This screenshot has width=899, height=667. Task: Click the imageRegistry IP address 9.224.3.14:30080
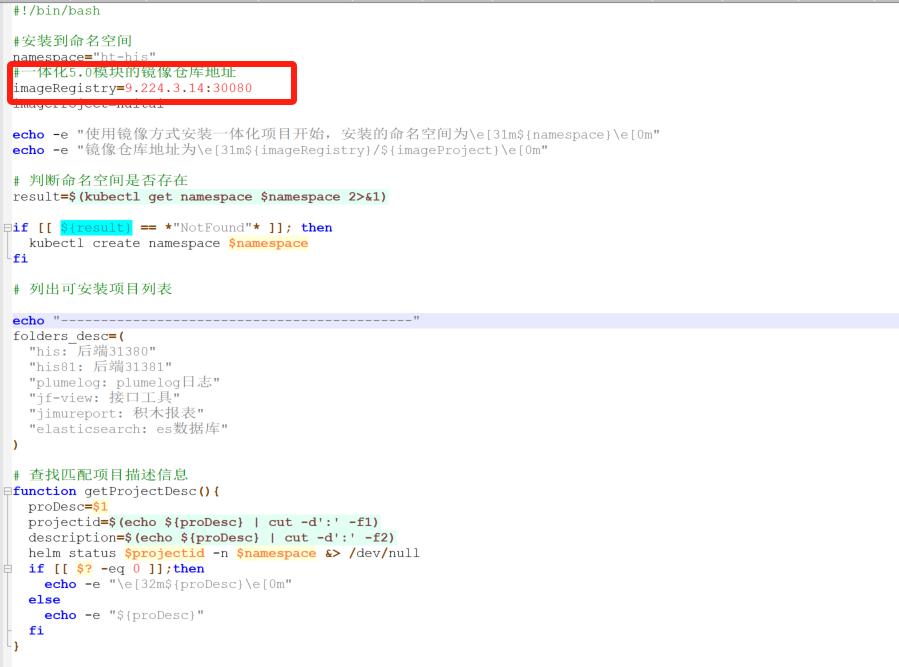point(188,89)
